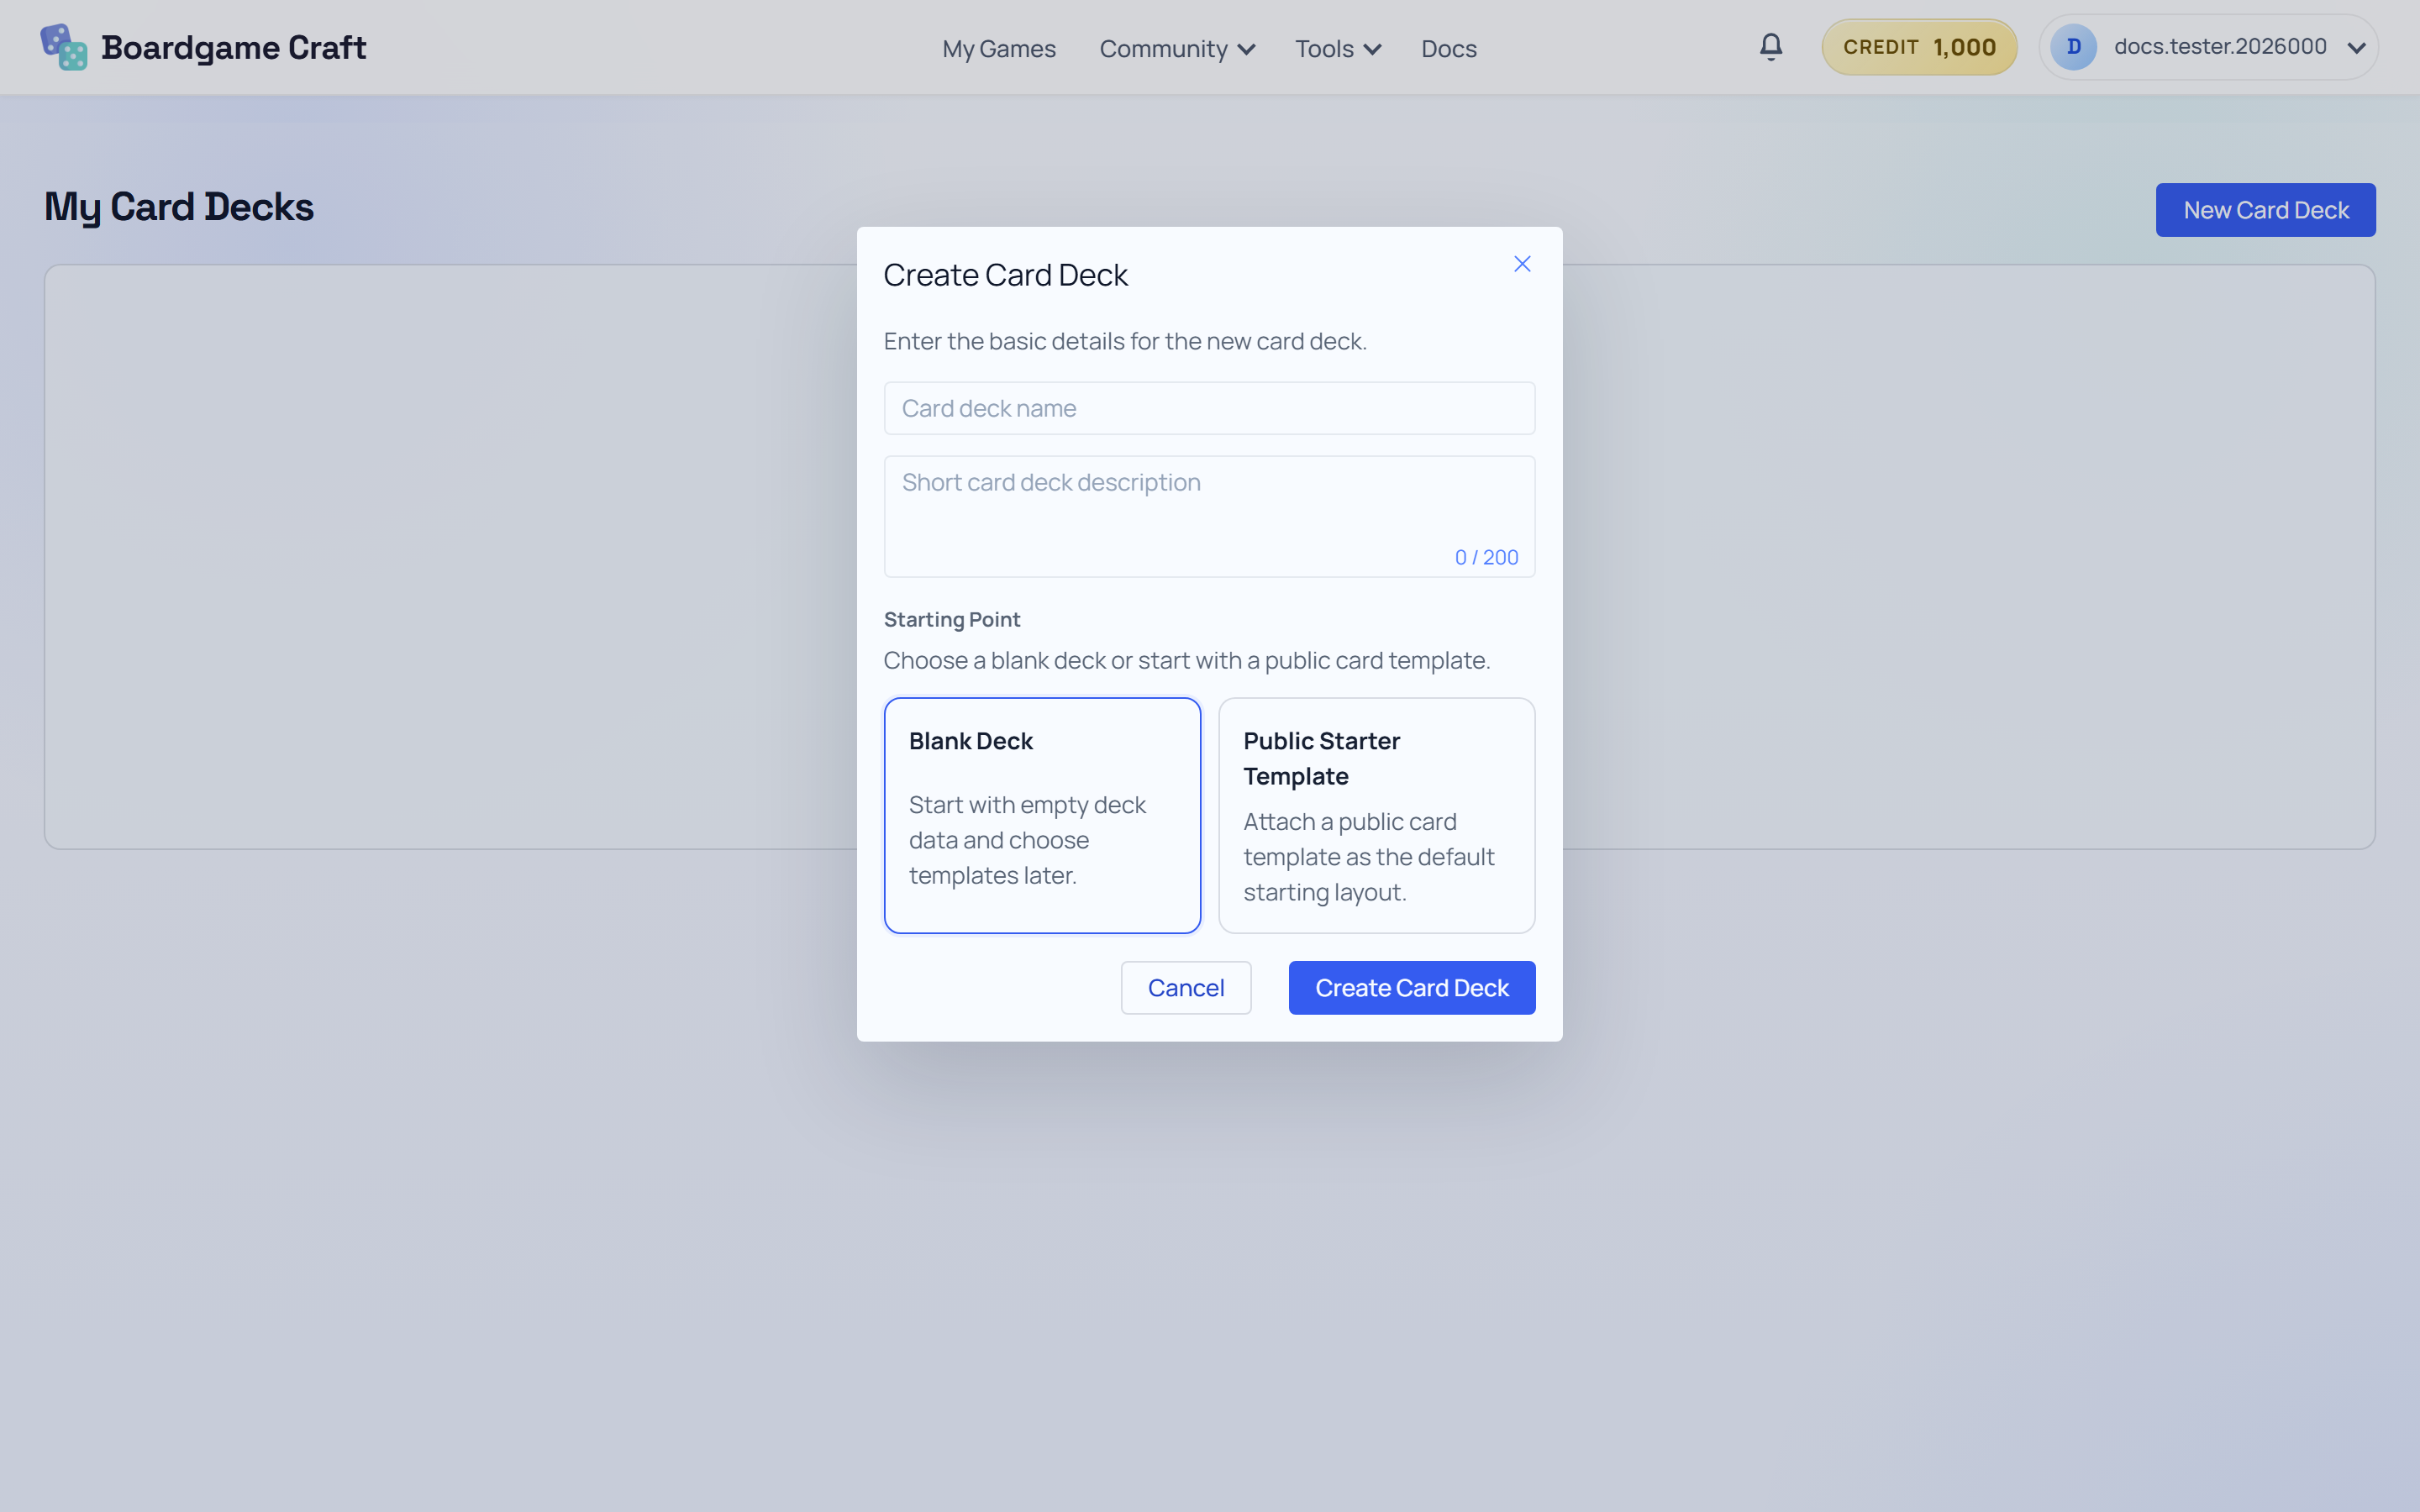2420x1512 pixels.
Task: Close the Create Card Deck dialog
Action: 1522,264
